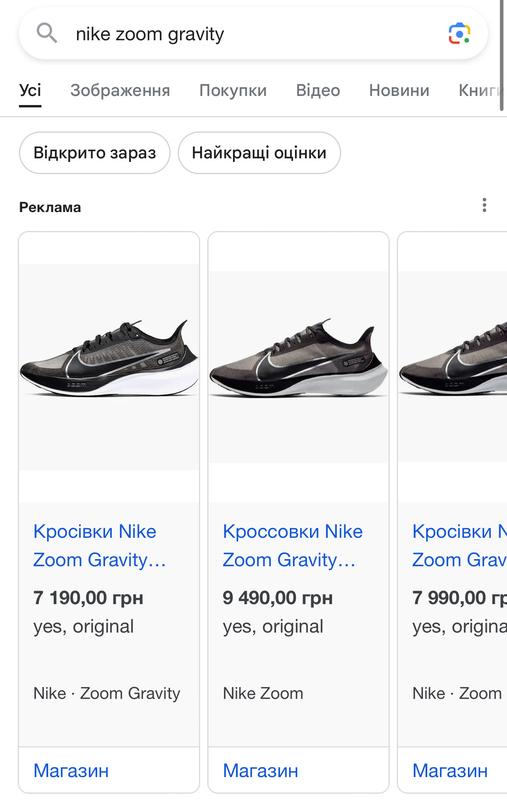Open second sneaker image for 9 490,00 грн
The width and height of the screenshot is (507, 800).
[298, 366]
